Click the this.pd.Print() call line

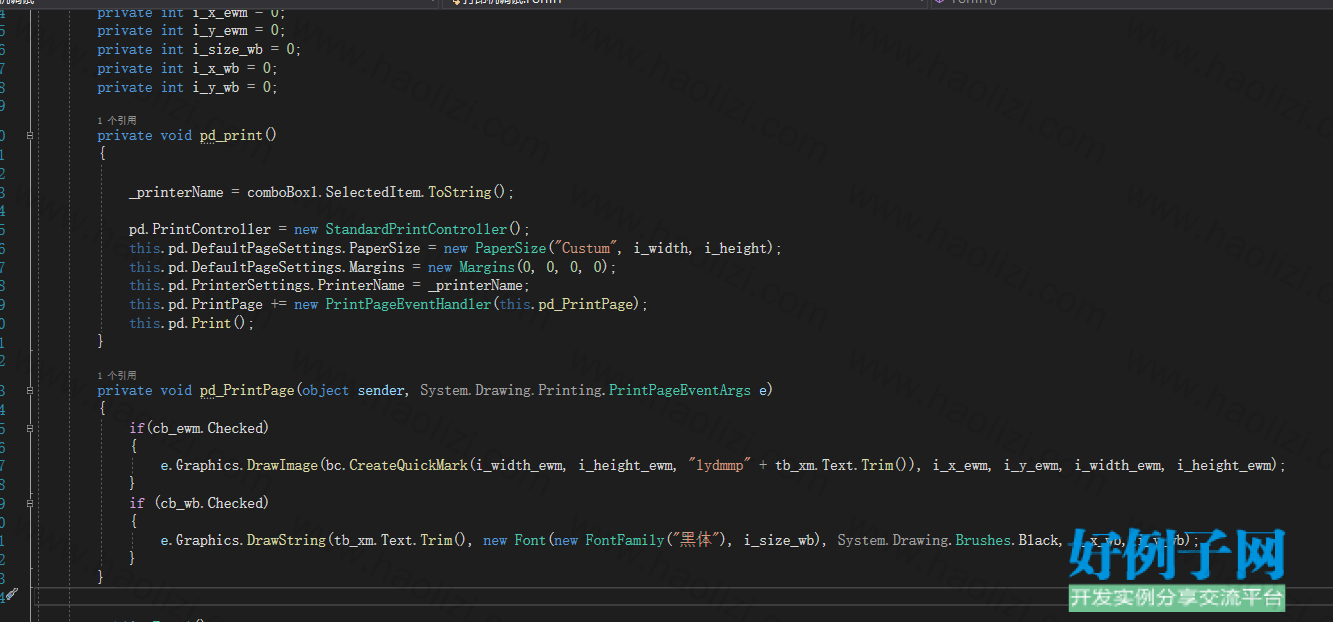click(192, 323)
